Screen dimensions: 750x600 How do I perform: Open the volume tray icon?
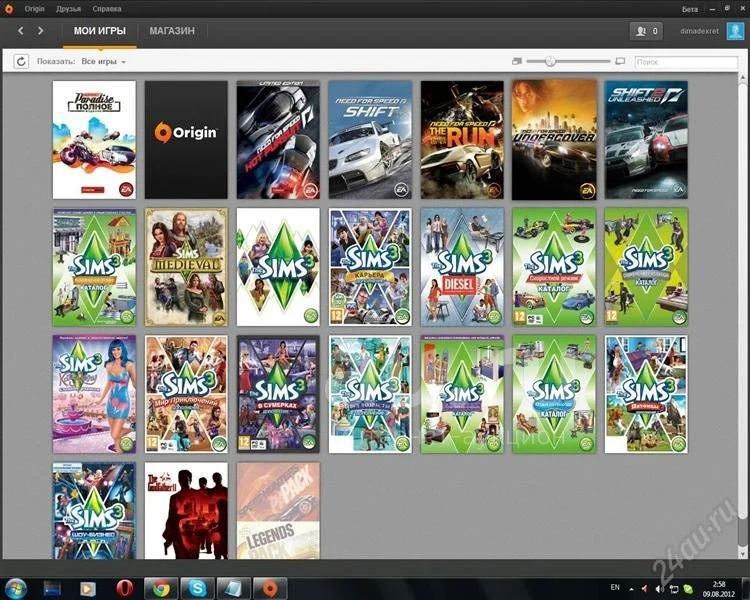pyautogui.click(x=659, y=589)
